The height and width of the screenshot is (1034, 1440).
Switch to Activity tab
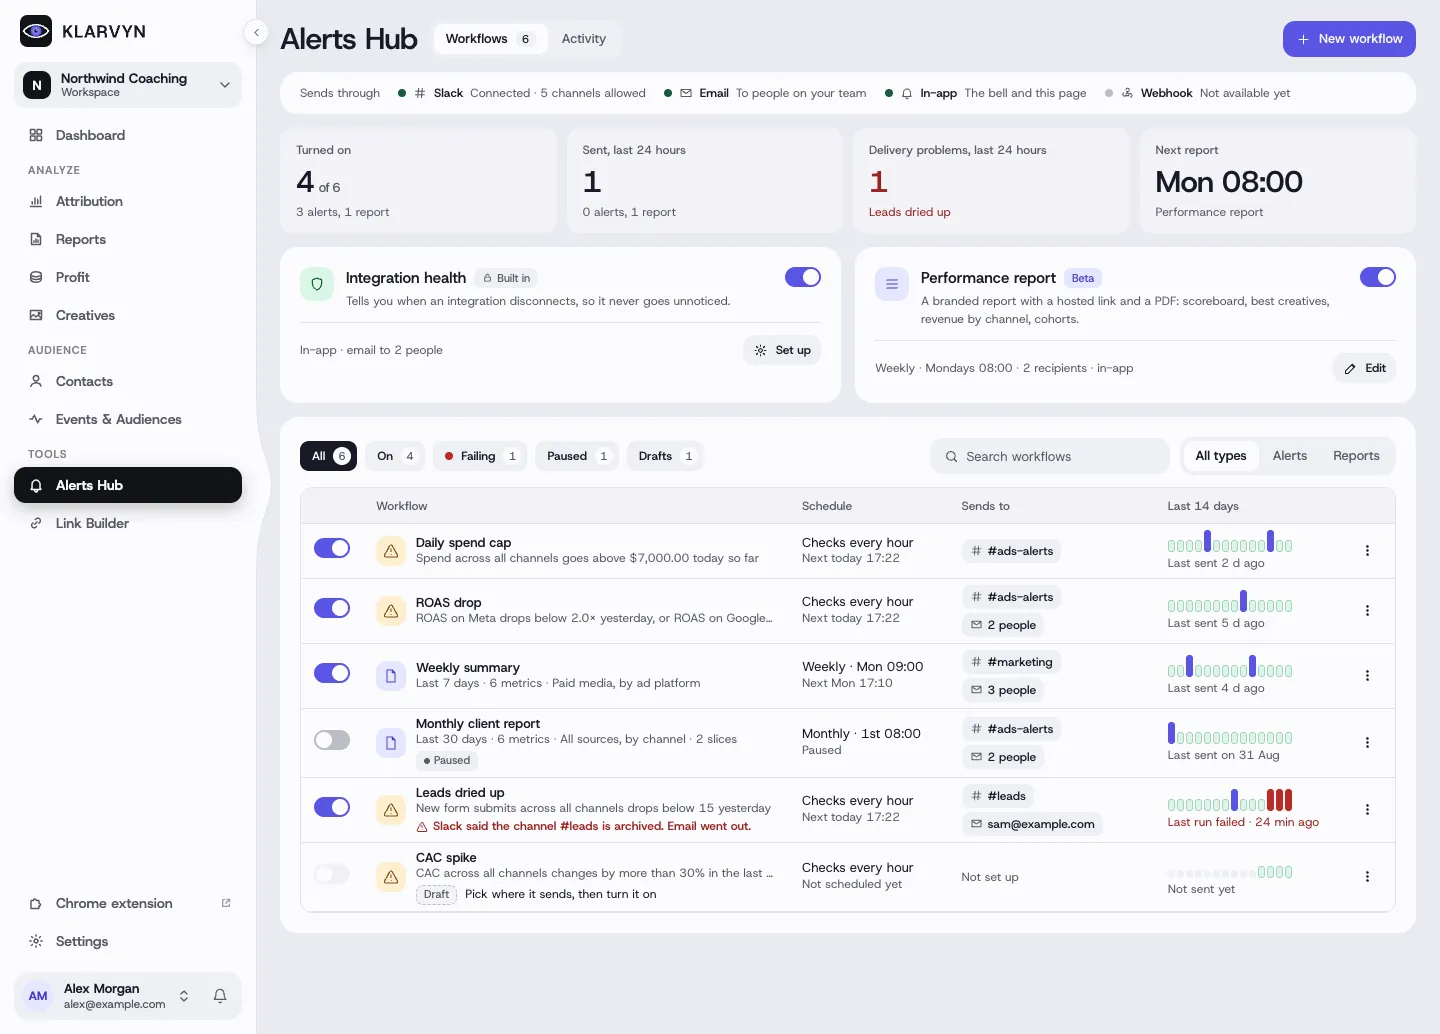tap(584, 39)
